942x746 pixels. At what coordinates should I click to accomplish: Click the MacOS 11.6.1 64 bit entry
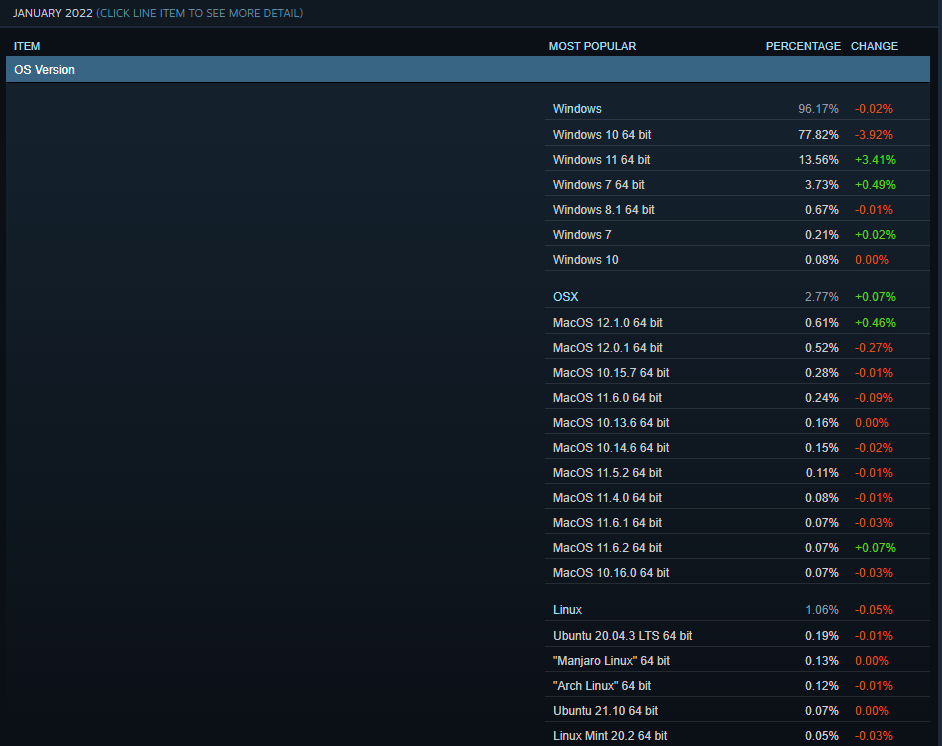pyautogui.click(x=737, y=523)
